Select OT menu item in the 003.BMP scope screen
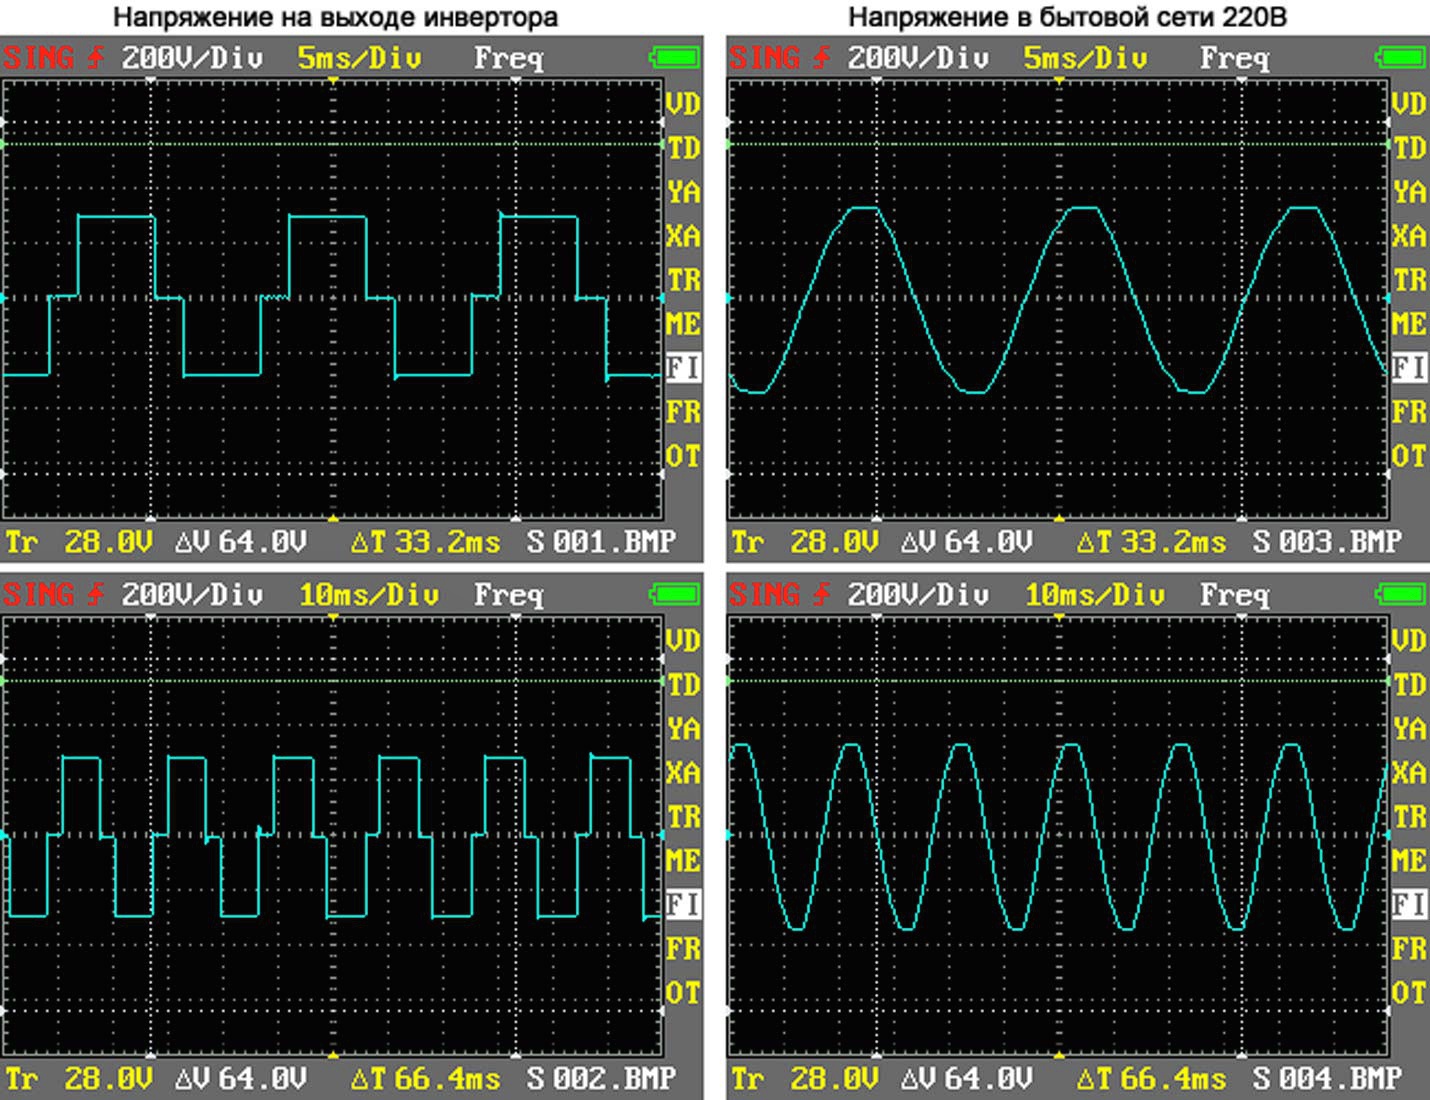 point(1409,456)
